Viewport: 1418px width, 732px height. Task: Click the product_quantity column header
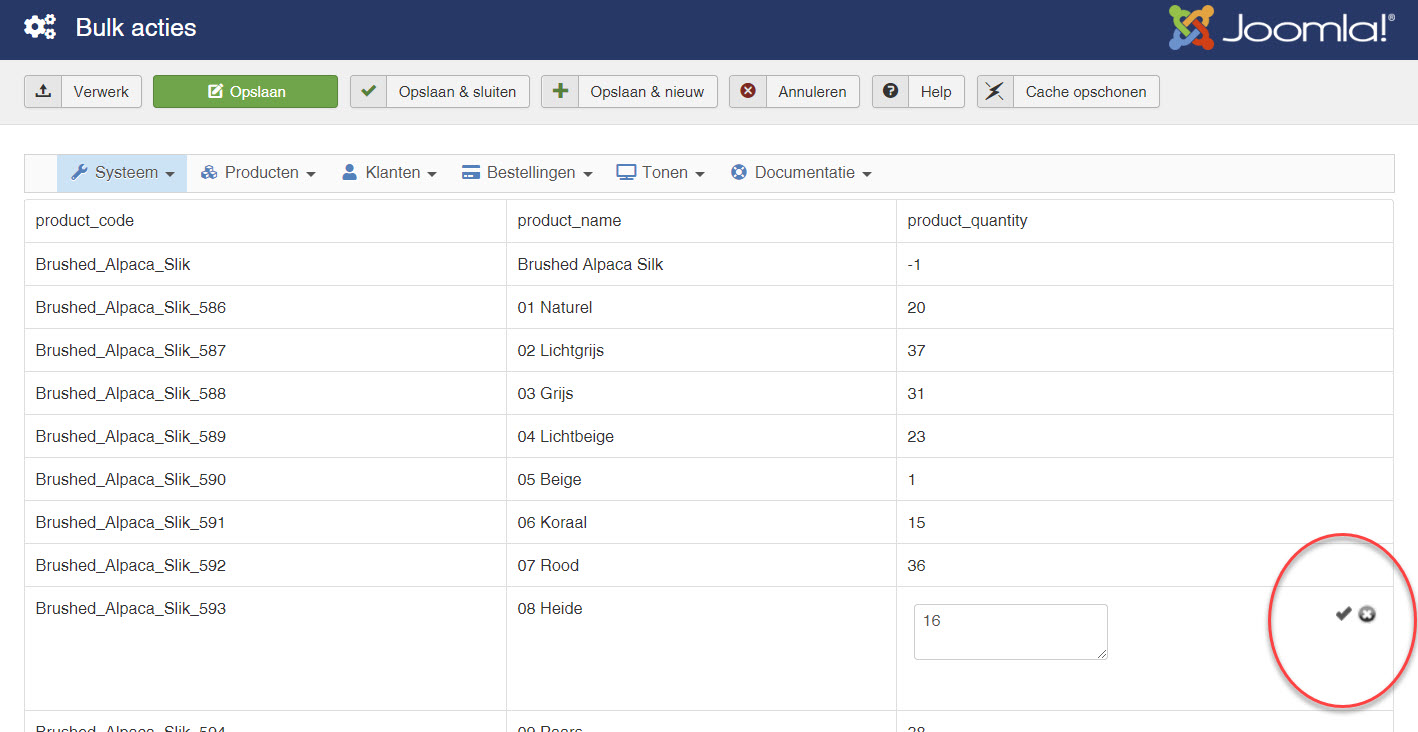click(x=967, y=221)
